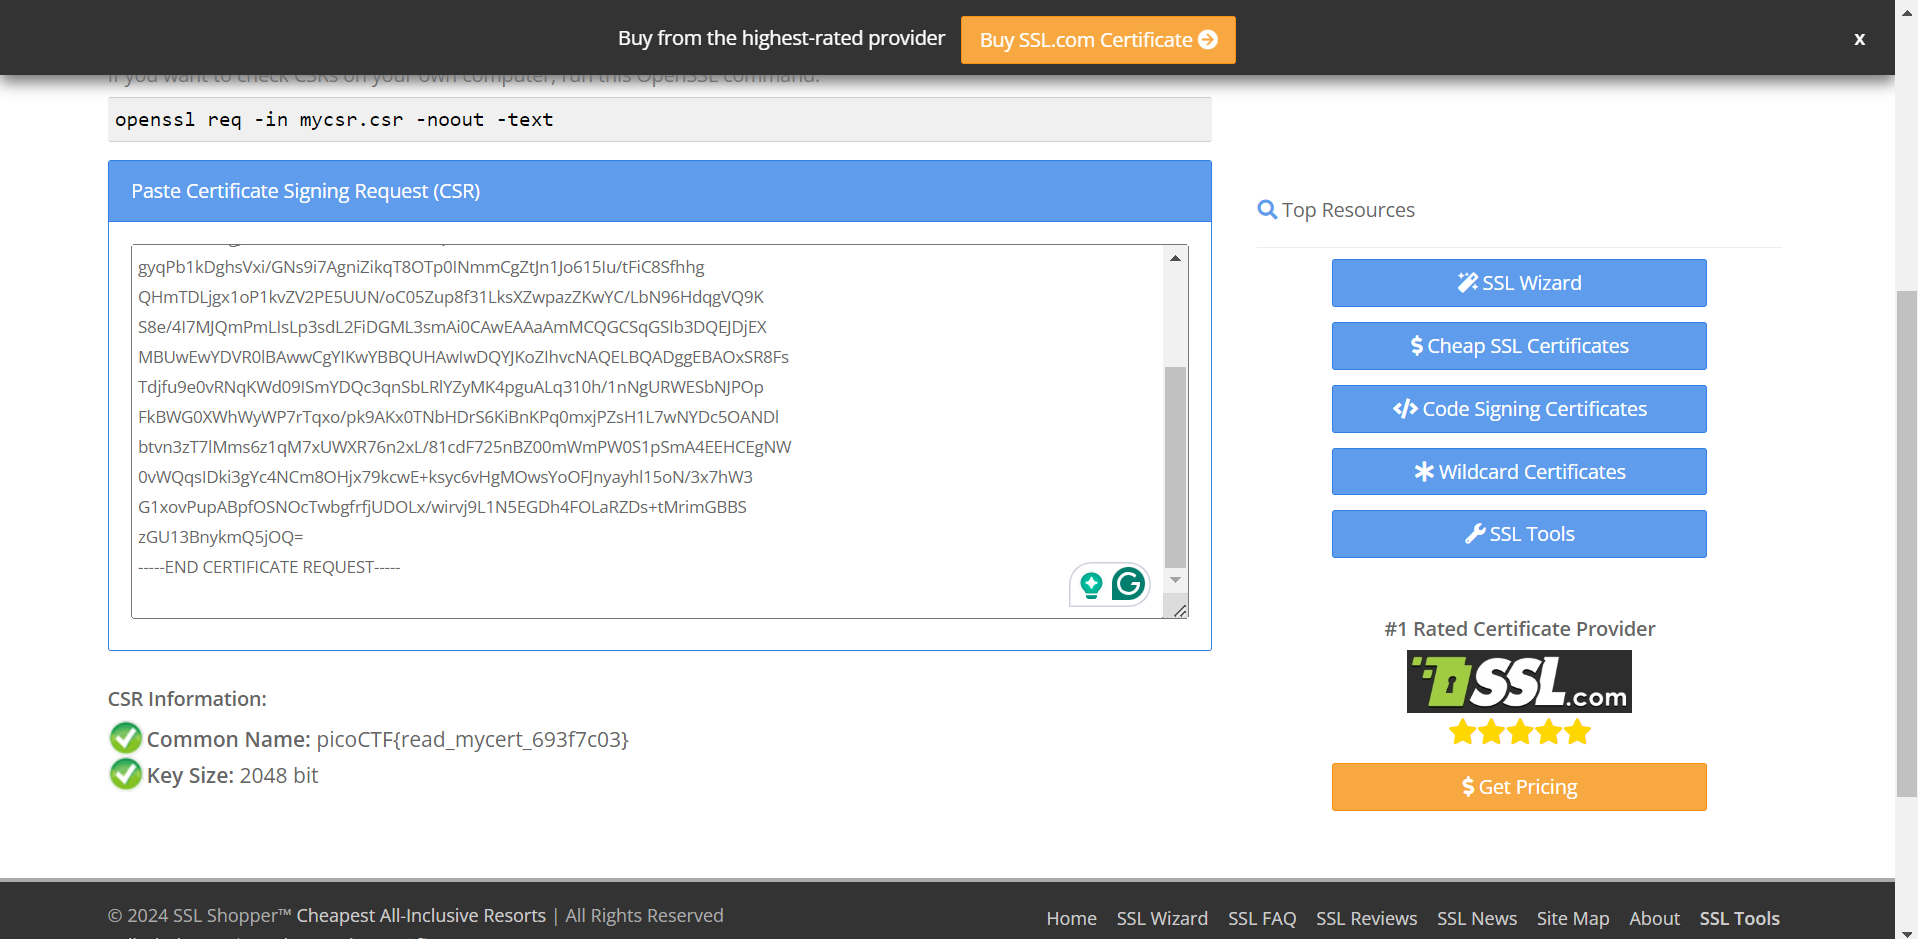Click the arrow icon on Buy SSL.com Certificate

click(1208, 40)
